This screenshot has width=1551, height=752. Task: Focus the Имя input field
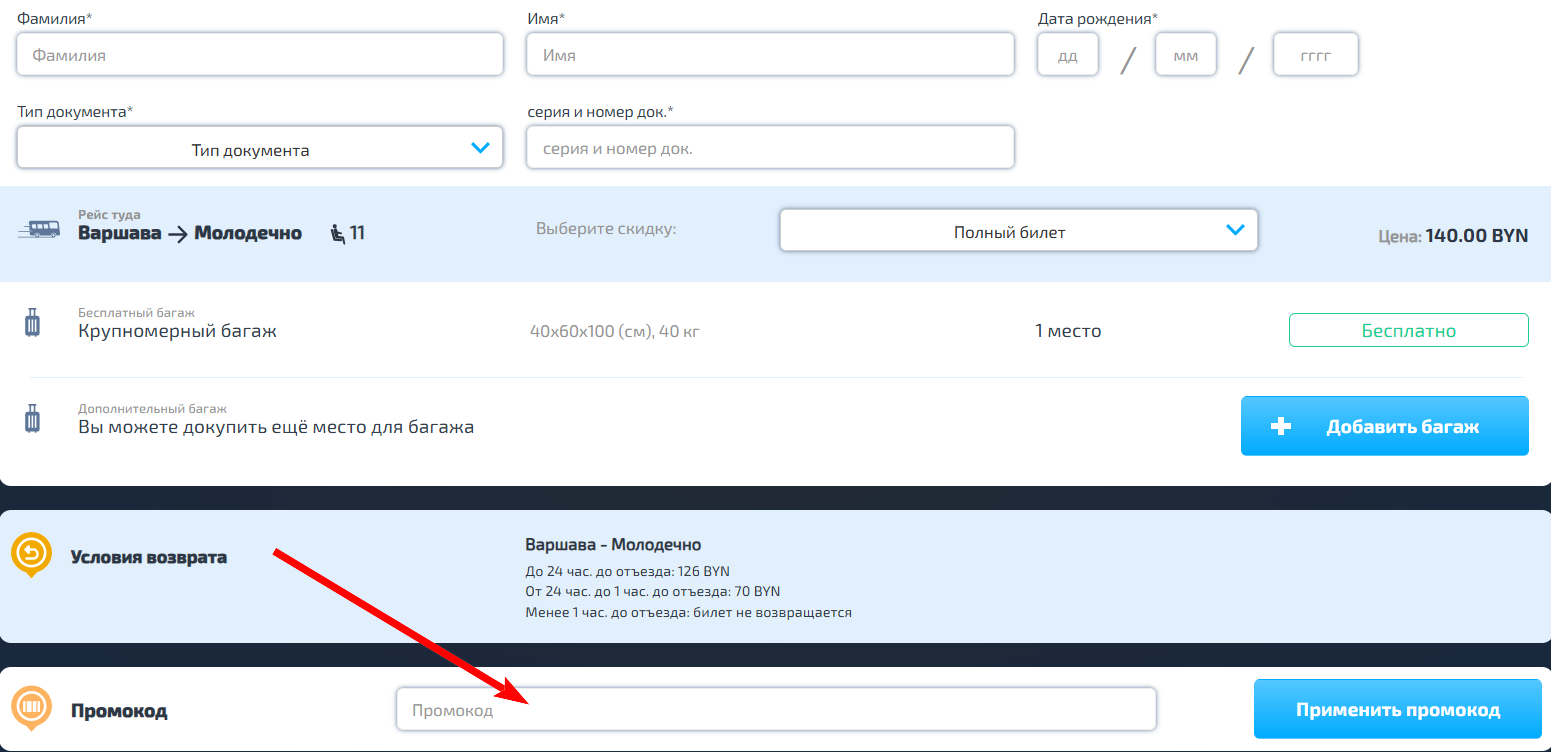[769, 55]
